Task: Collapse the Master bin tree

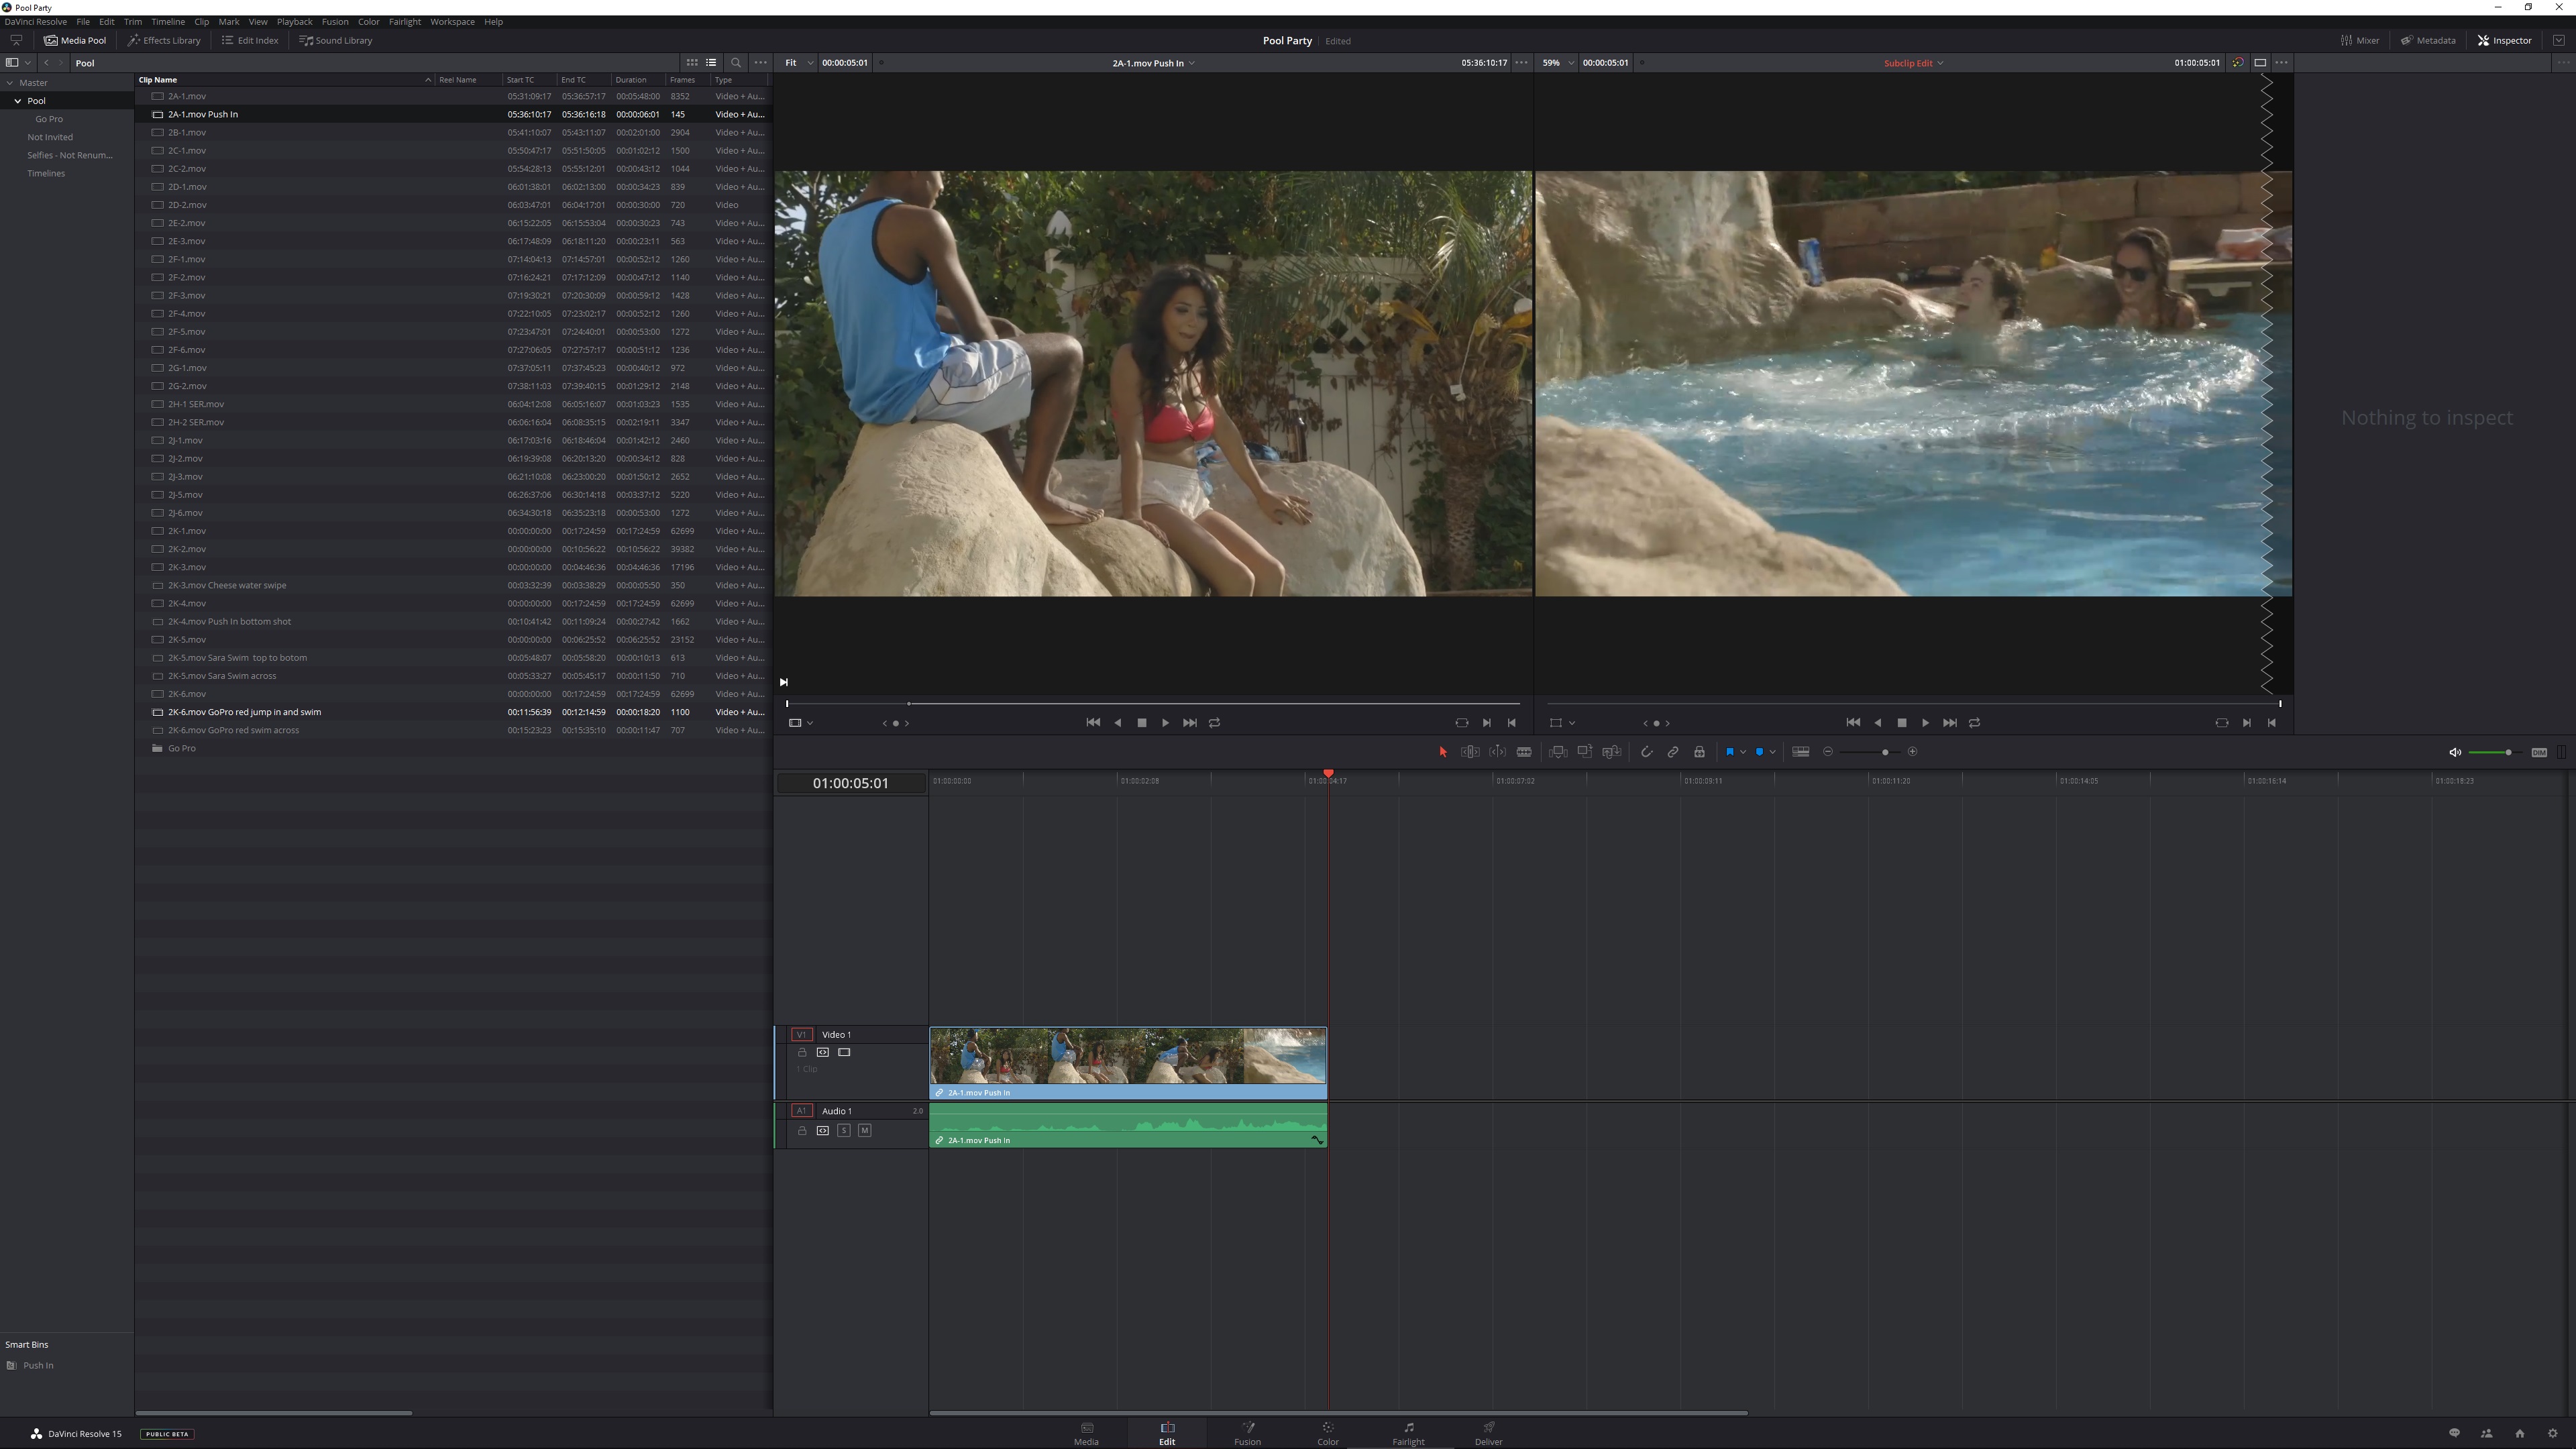Action: [x=9, y=83]
